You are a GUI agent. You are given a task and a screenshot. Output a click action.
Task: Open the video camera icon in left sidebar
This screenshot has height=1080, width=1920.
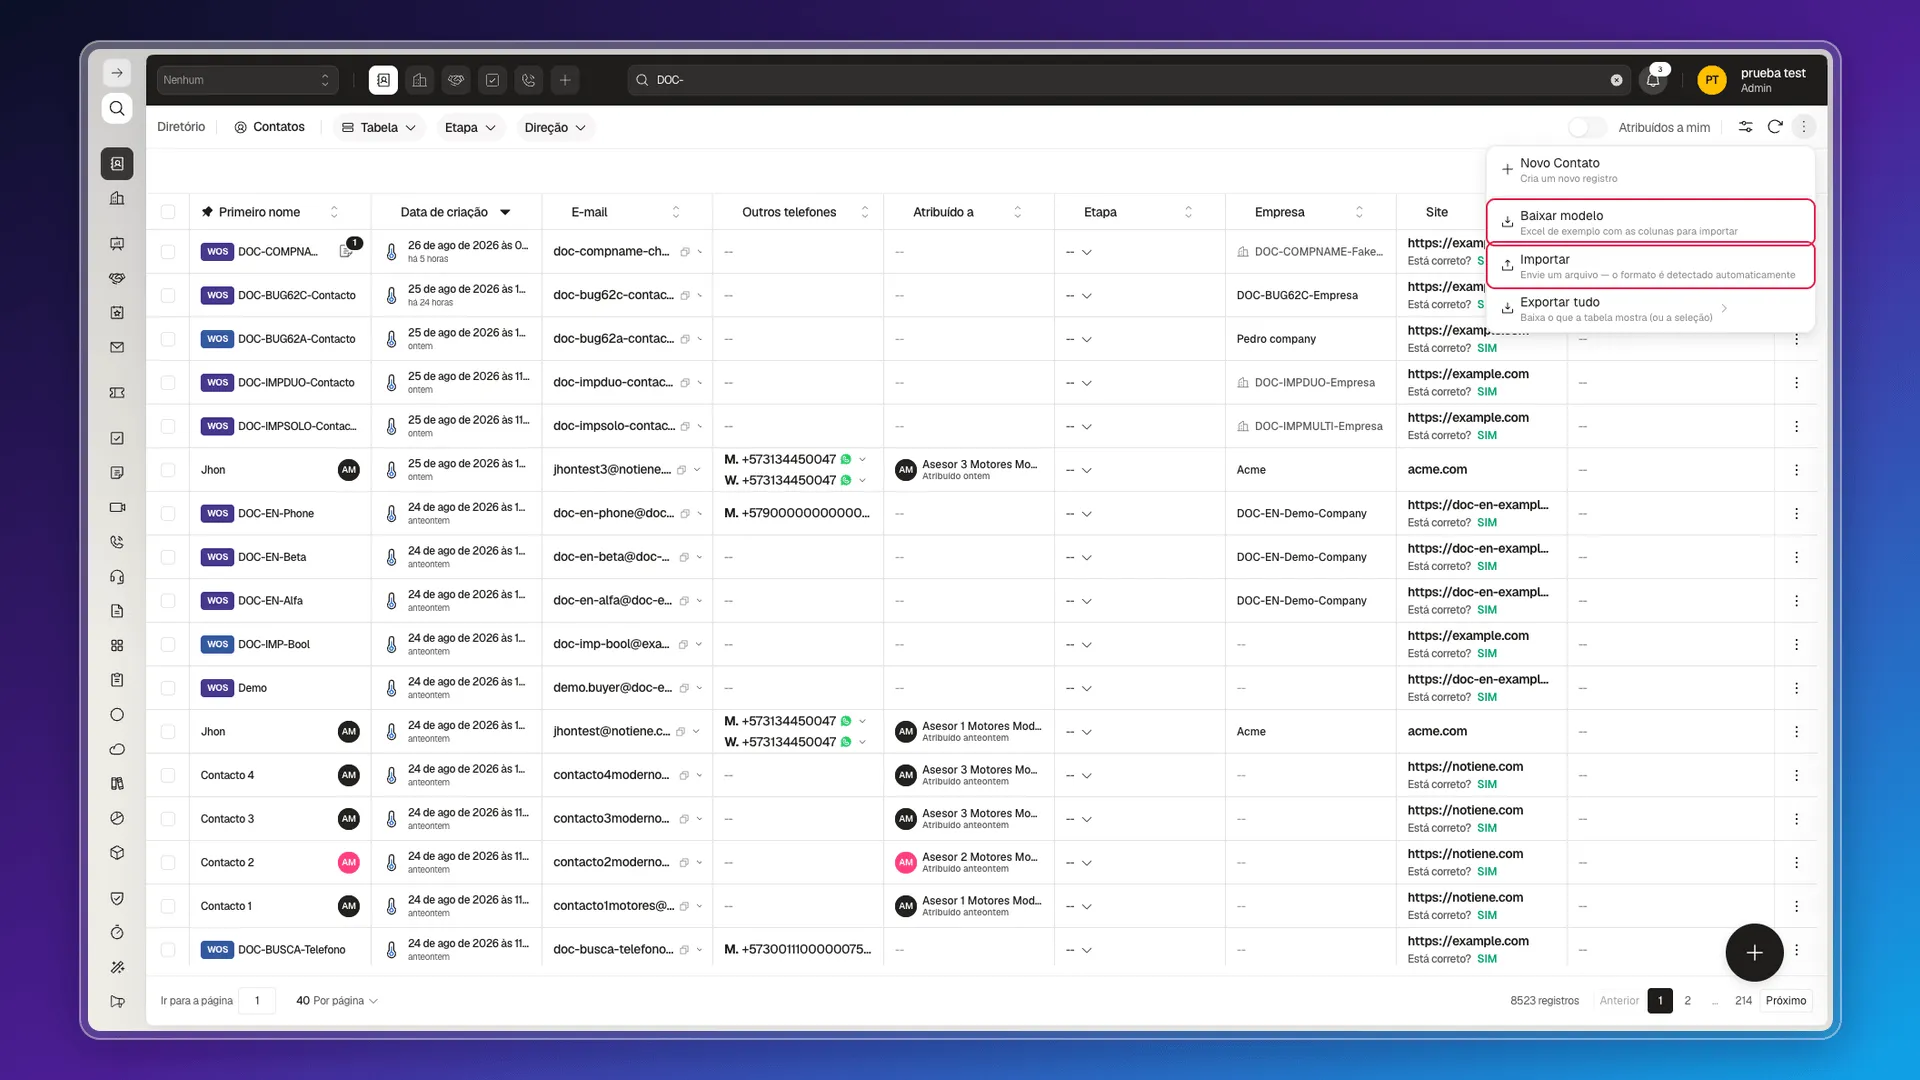click(117, 507)
